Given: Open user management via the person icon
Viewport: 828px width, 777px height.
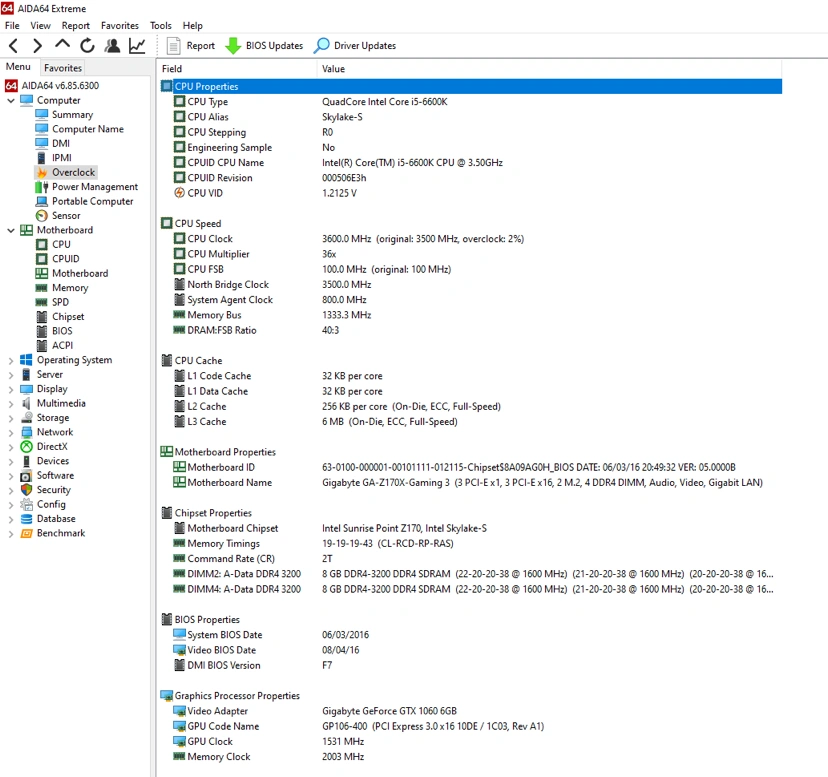Looking at the screenshot, I should tap(112, 46).
